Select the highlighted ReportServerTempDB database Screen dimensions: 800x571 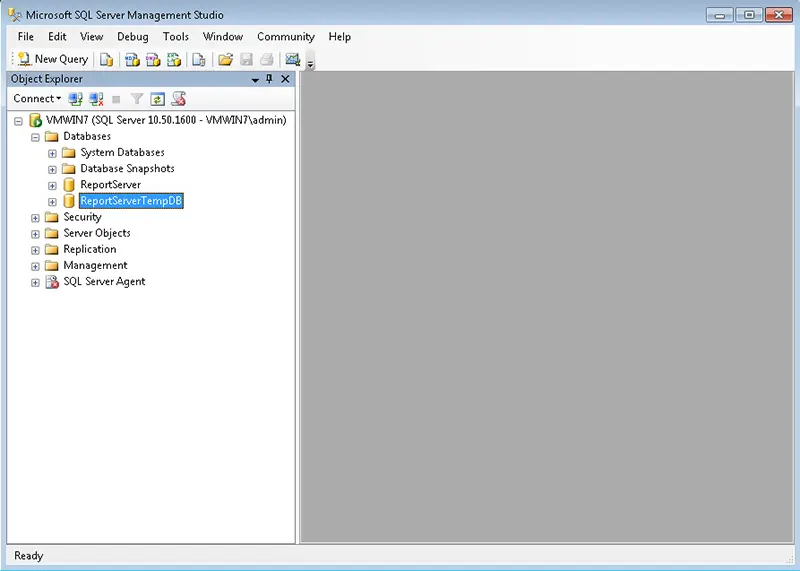click(x=131, y=201)
